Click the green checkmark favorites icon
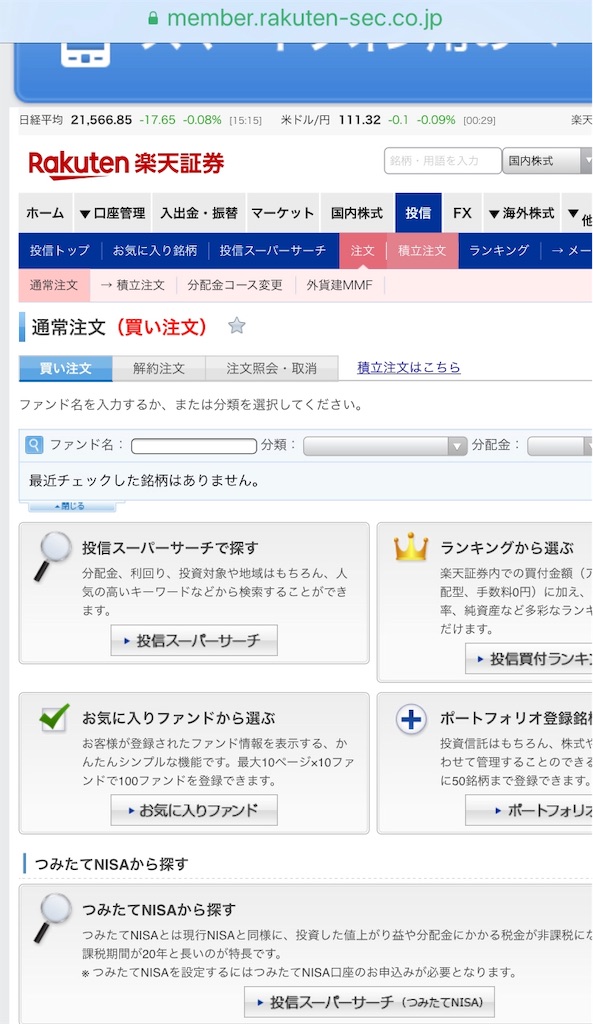Viewport: 593px width, 1024px height. tap(54, 717)
